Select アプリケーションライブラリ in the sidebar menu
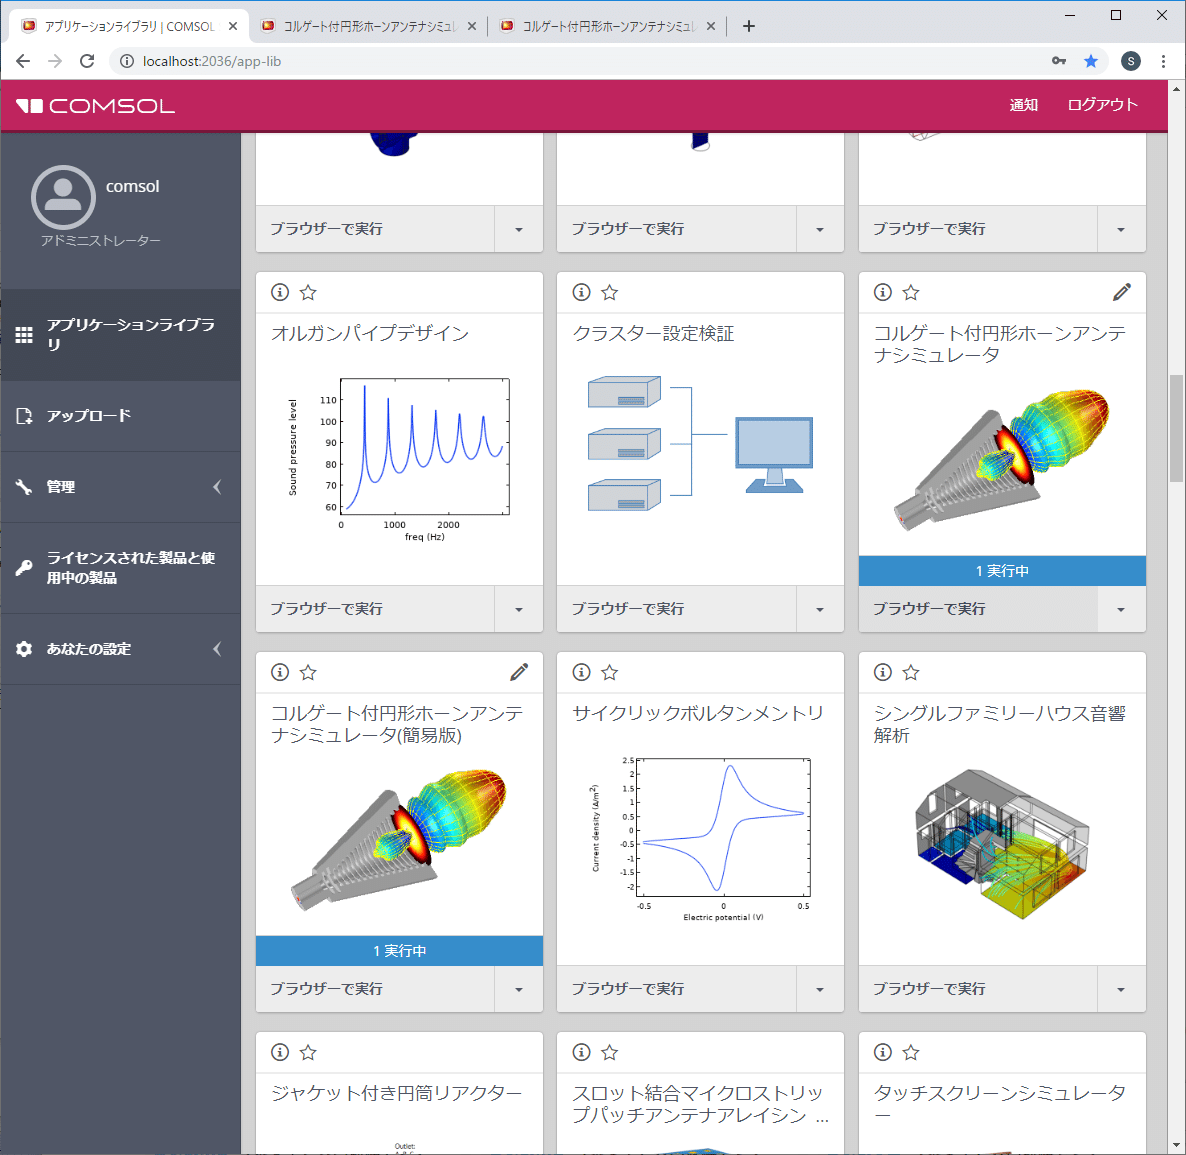 [x=110, y=335]
